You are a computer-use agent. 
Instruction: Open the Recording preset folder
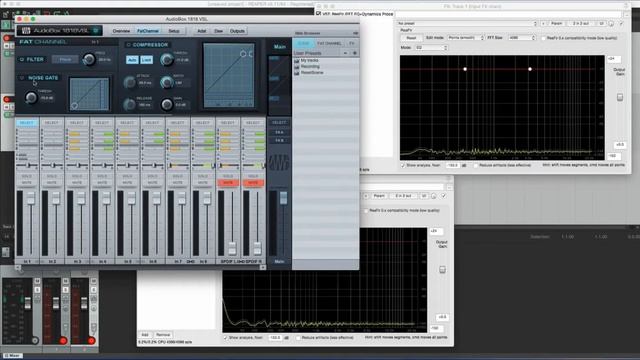pyautogui.click(x=310, y=66)
